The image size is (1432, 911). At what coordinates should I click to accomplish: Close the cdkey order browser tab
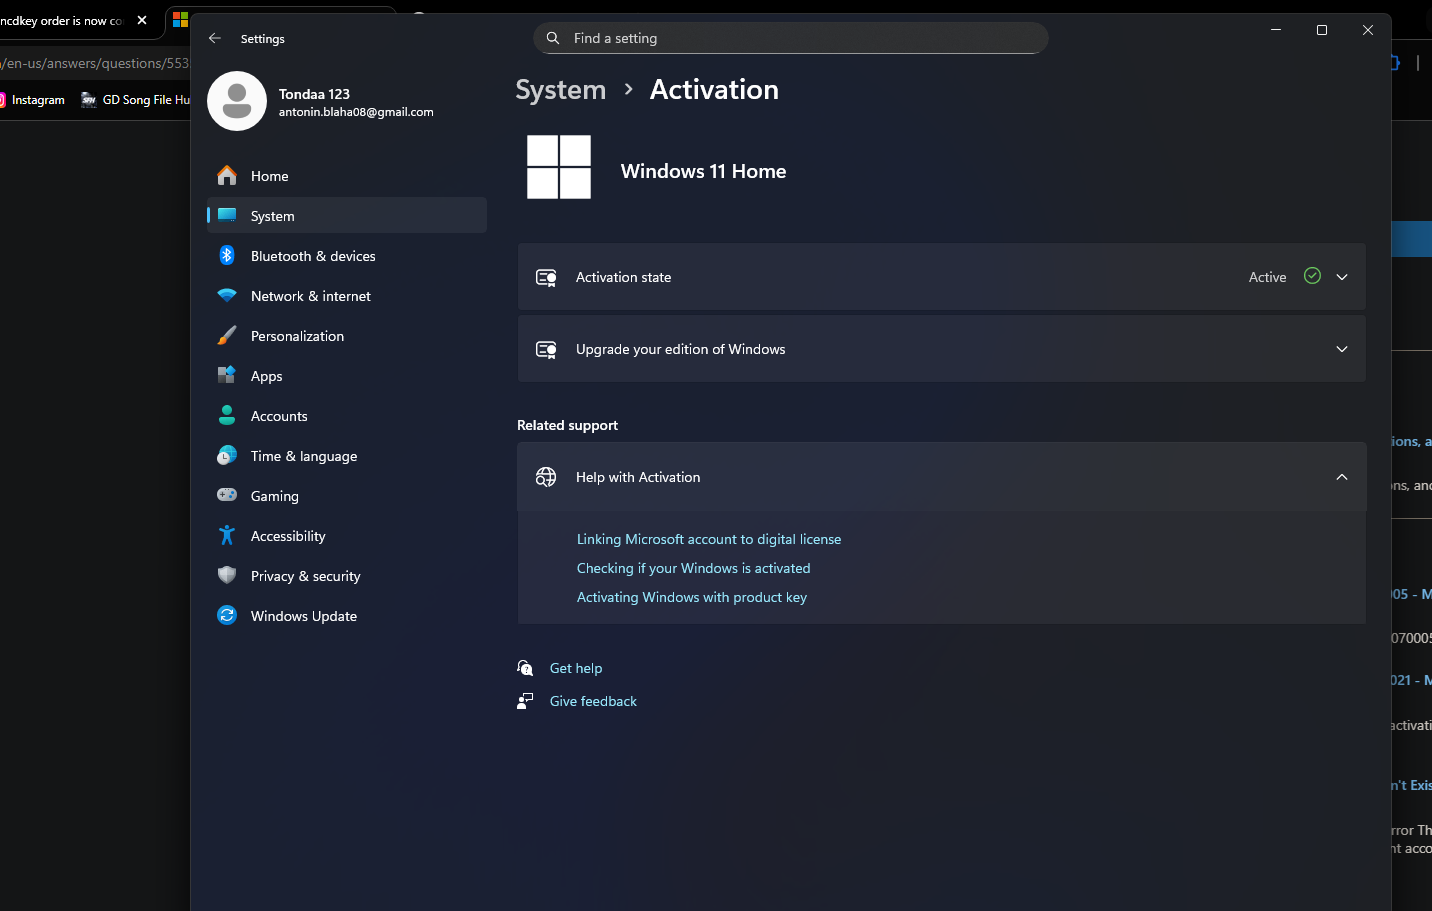(142, 20)
